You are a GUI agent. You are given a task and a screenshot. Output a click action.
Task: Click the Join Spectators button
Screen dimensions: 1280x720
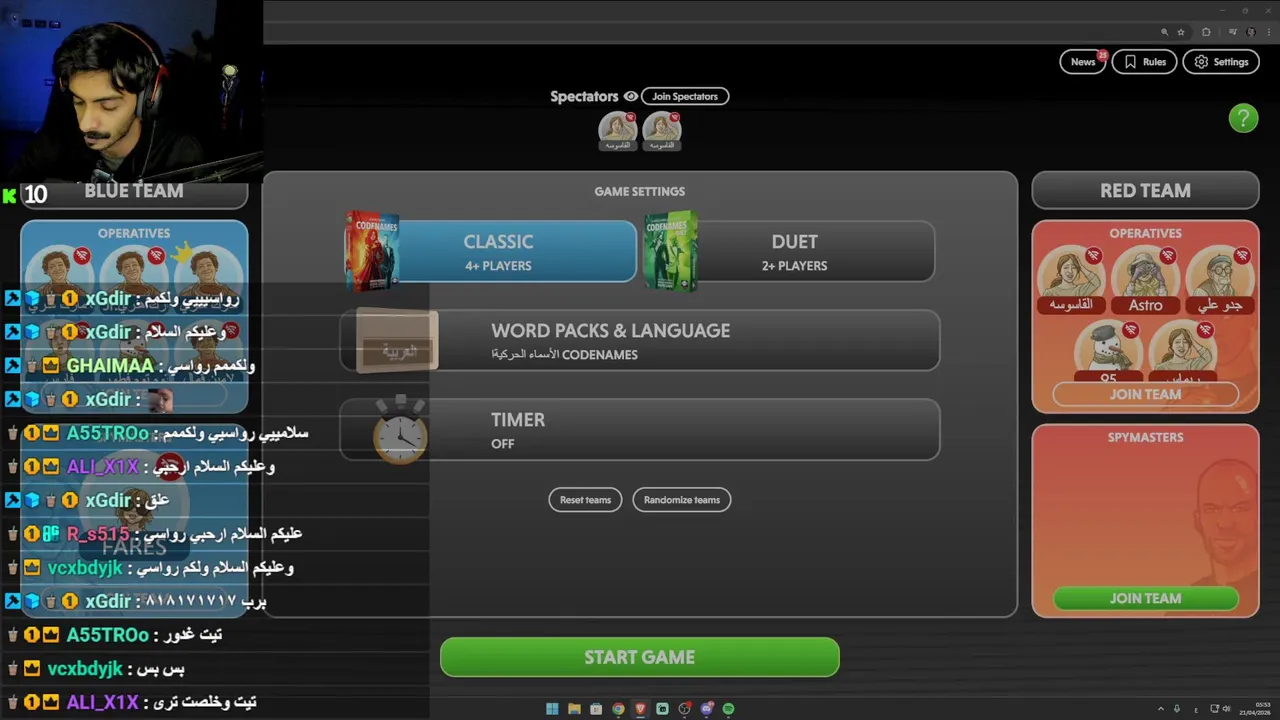pos(685,96)
